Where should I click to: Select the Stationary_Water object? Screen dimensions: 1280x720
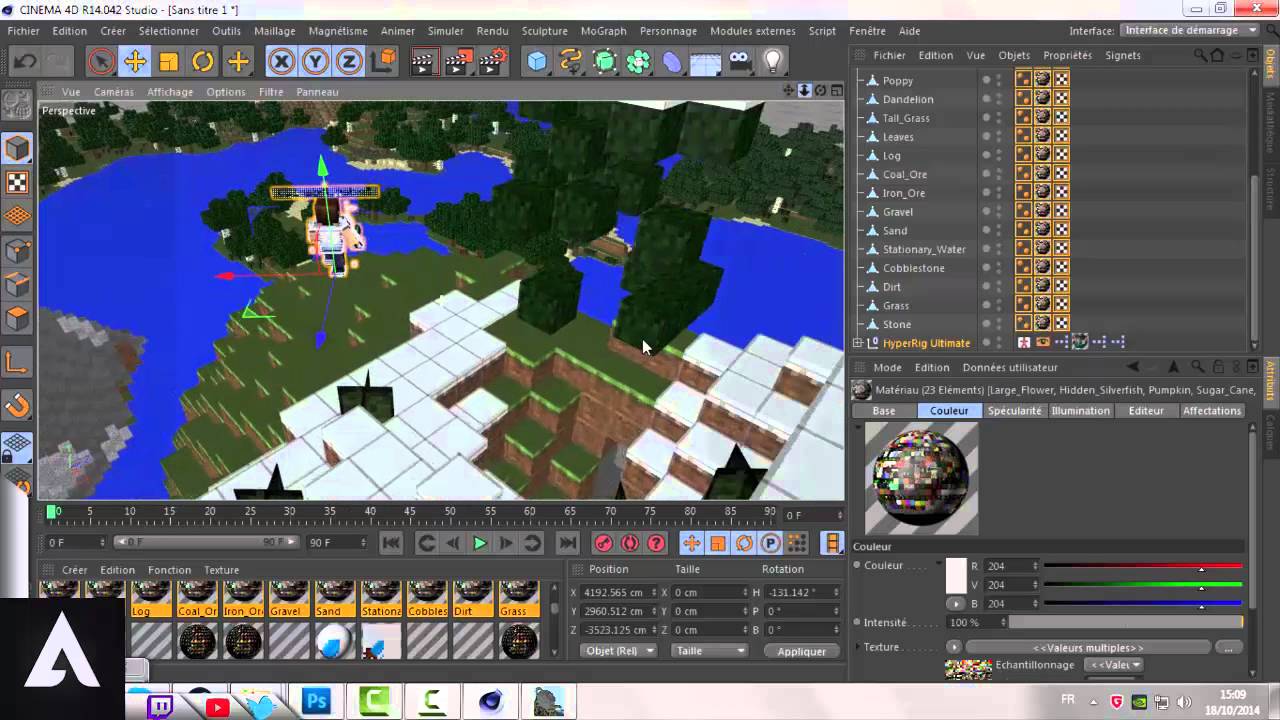tap(924, 249)
